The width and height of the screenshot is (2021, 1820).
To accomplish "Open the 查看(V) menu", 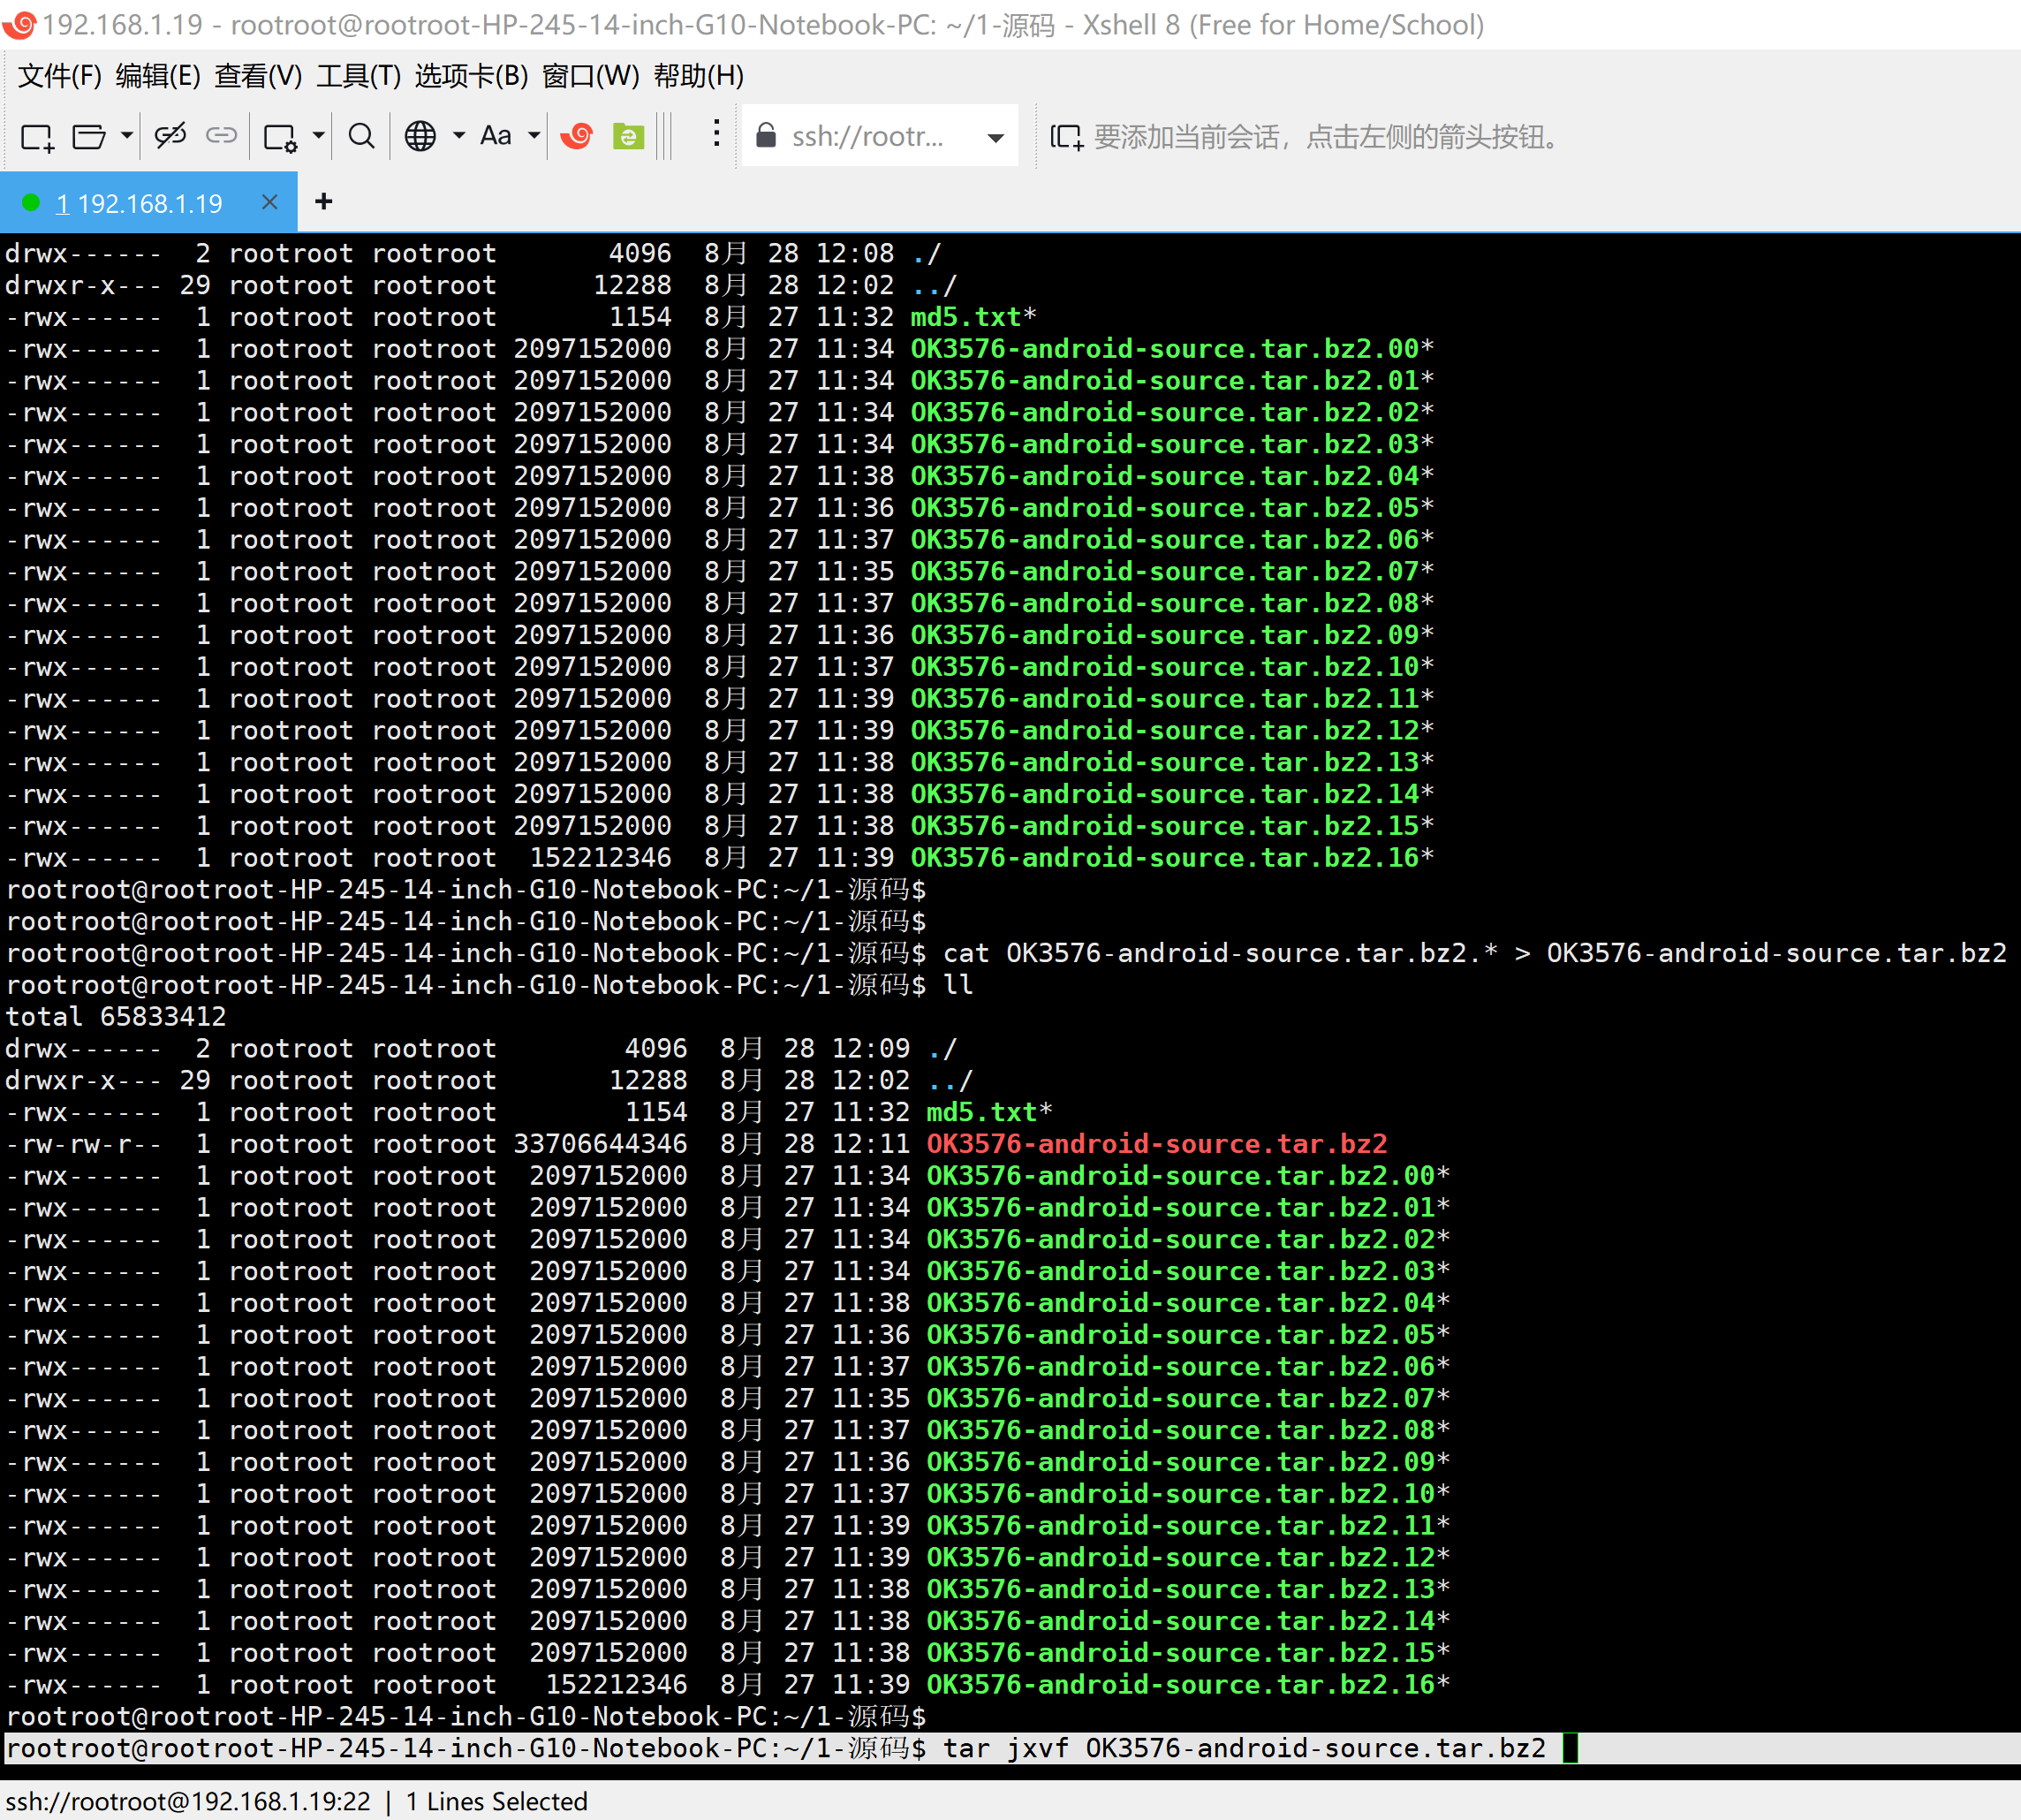I will (258, 76).
